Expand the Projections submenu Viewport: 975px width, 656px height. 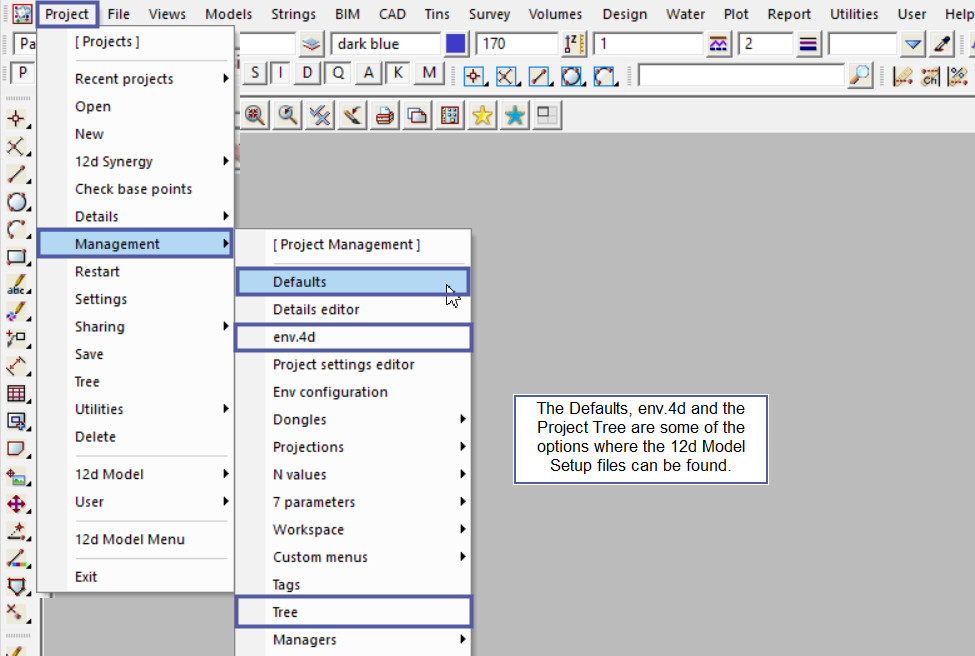tap(352, 447)
